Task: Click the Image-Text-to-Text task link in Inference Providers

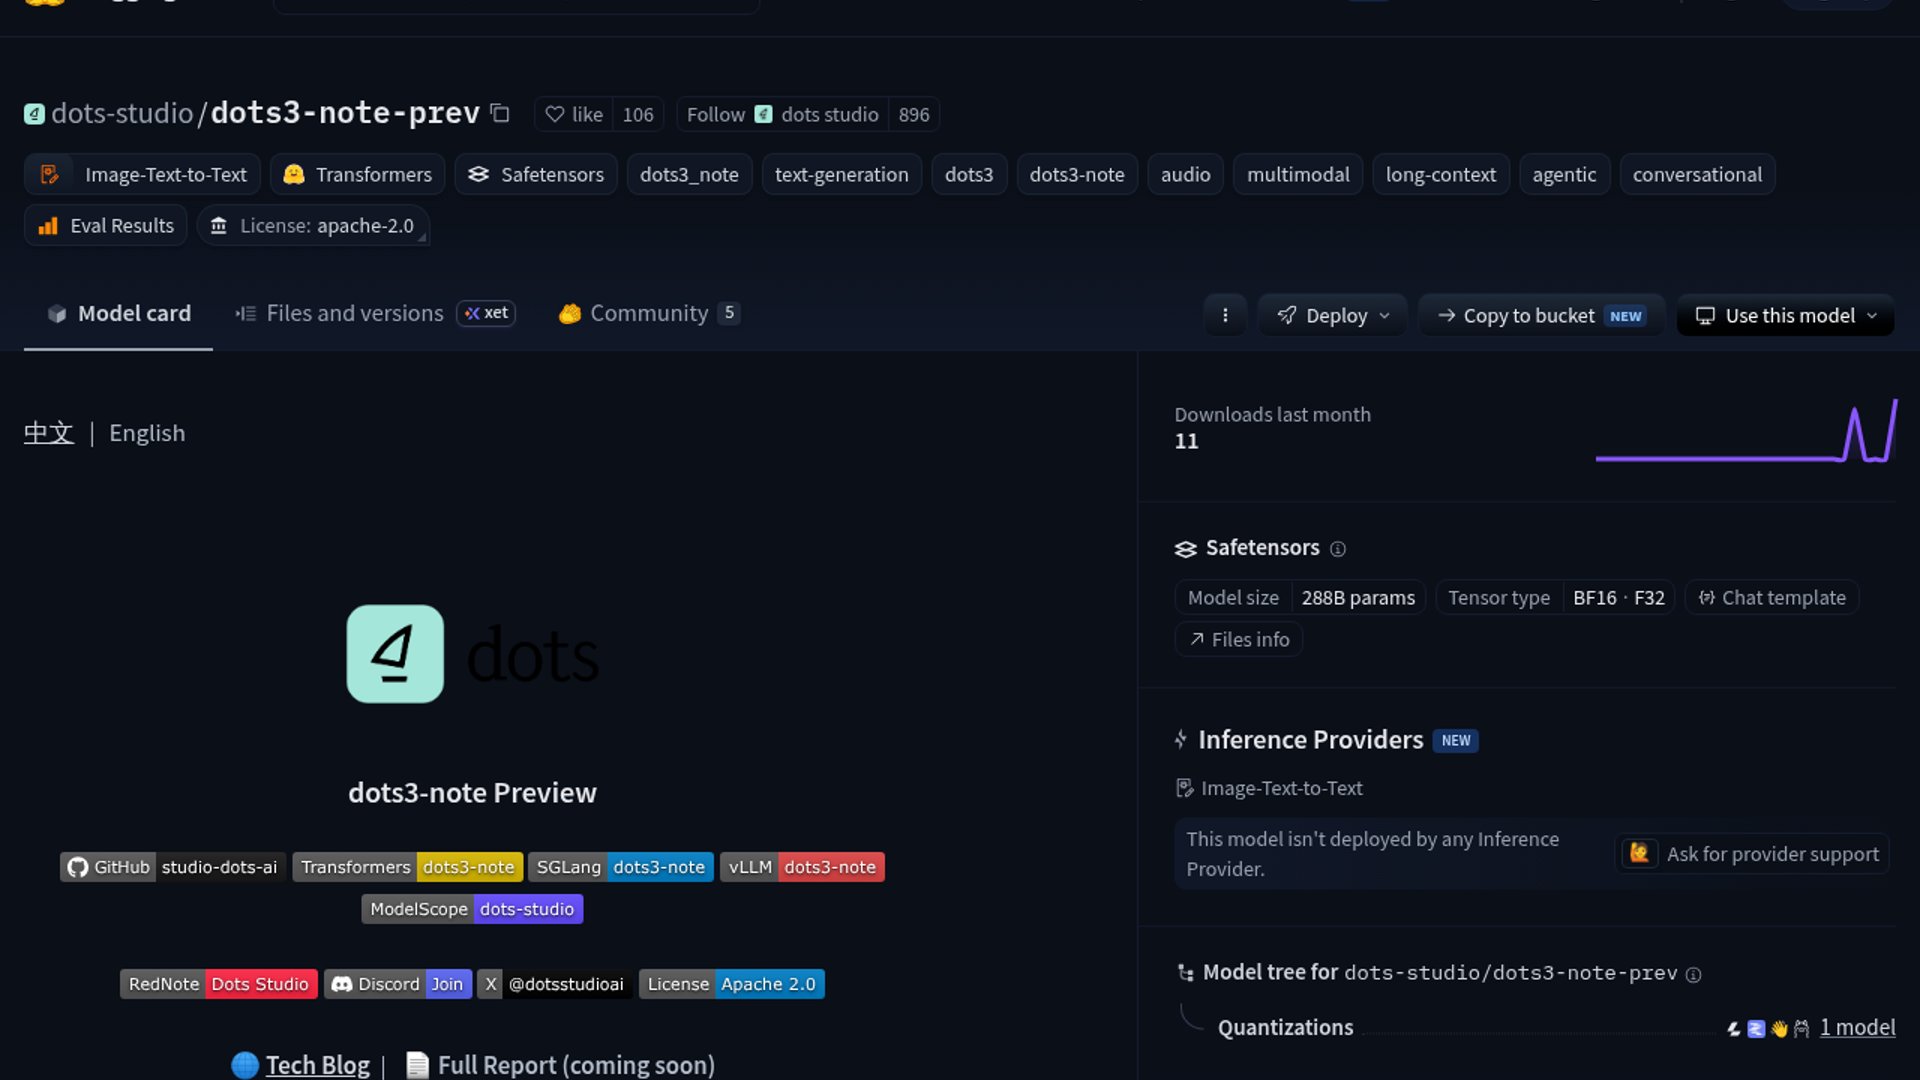Action: click(1270, 789)
